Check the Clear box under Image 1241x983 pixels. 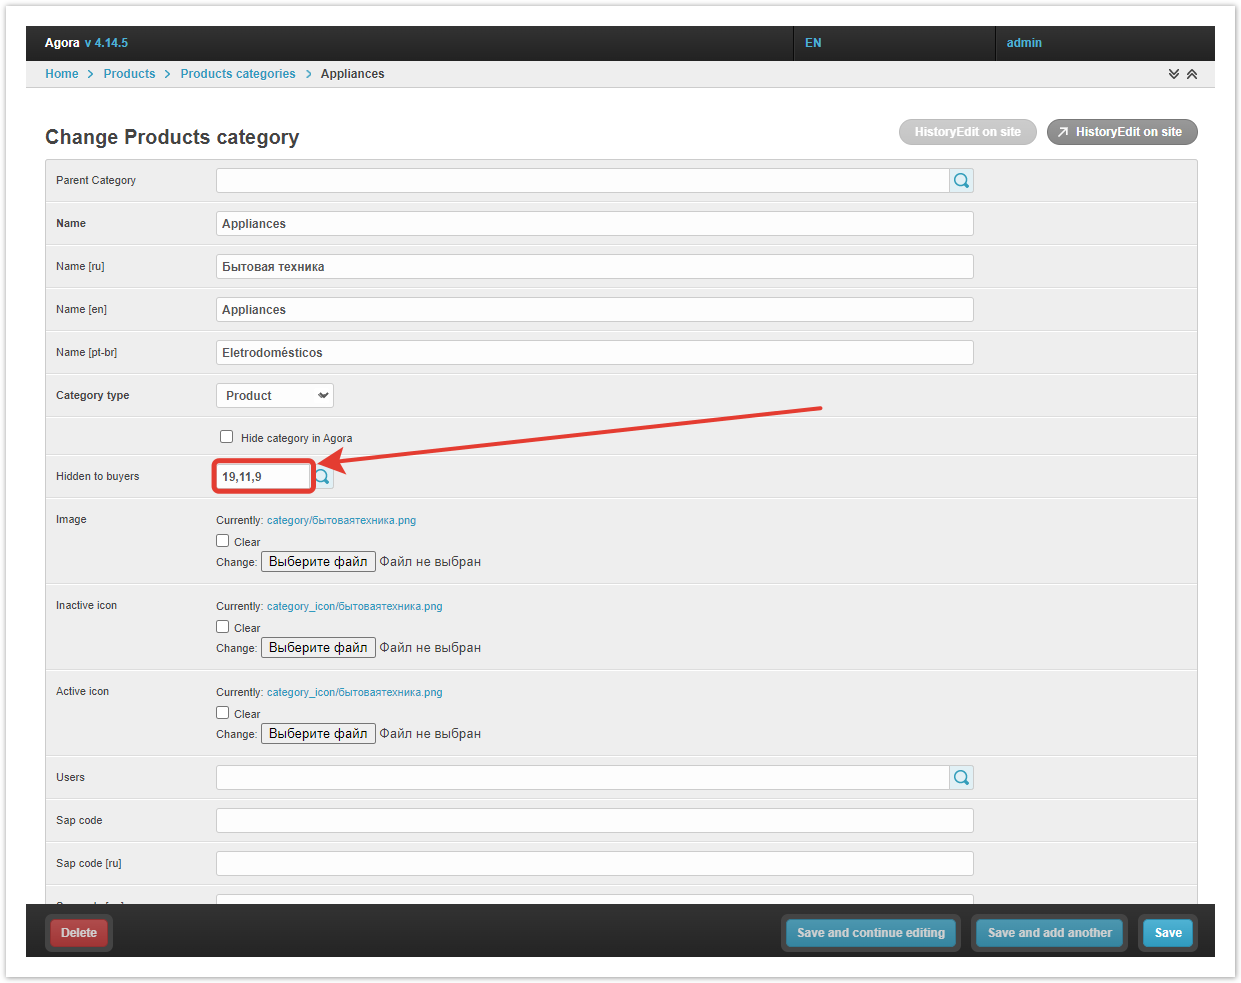pyautogui.click(x=223, y=541)
